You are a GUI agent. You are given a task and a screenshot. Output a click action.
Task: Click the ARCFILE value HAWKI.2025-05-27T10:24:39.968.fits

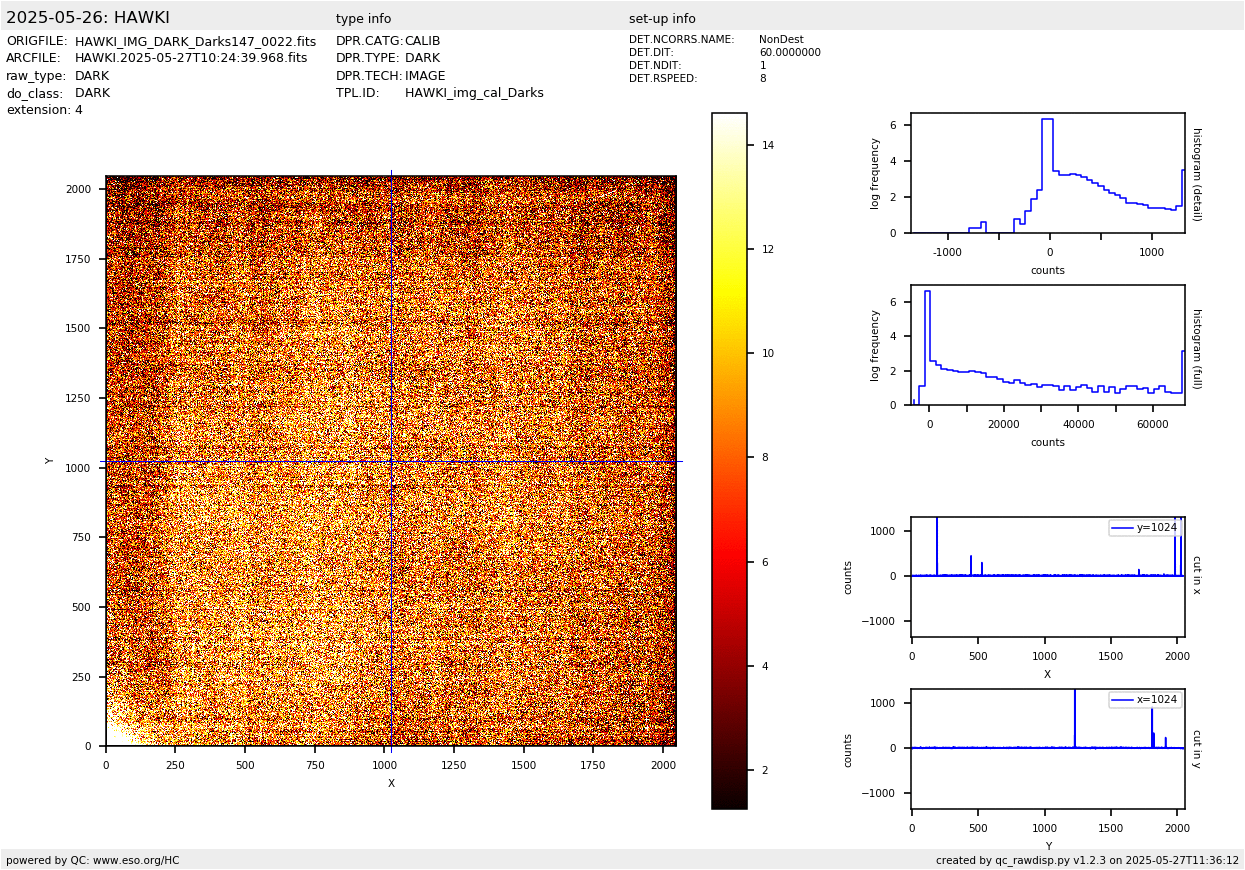pyautogui.click(x=191, y=59)
